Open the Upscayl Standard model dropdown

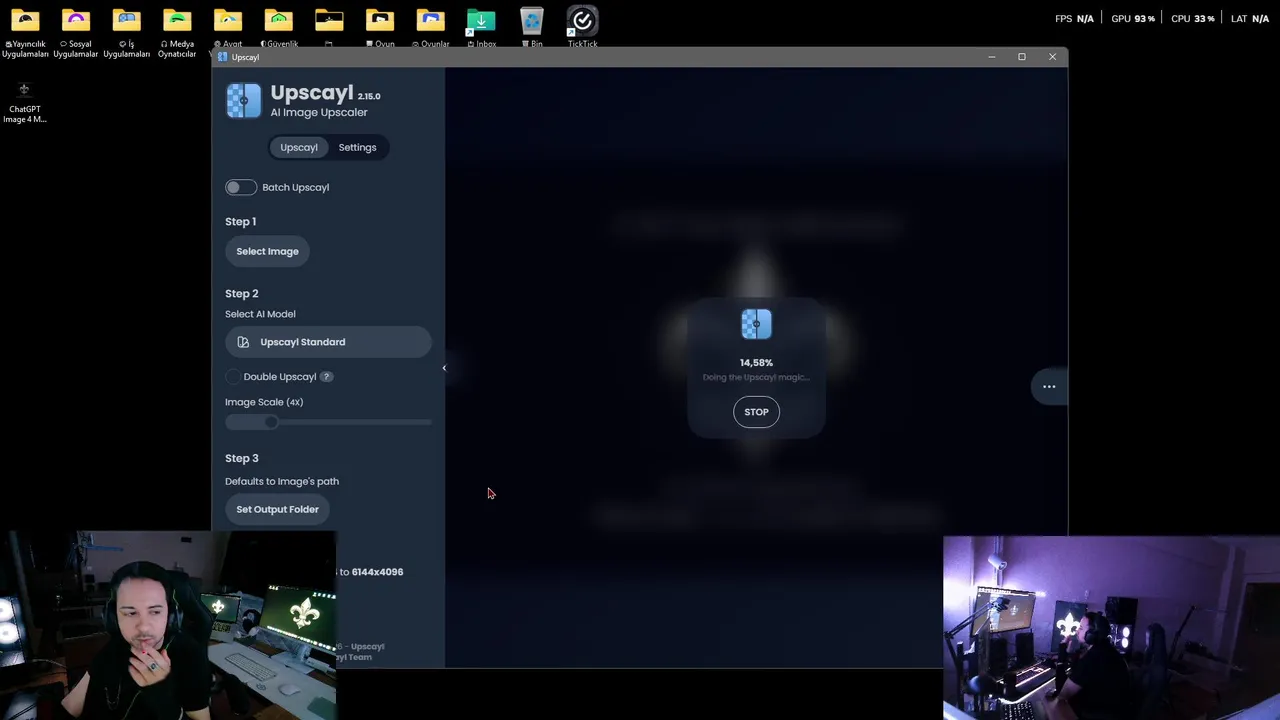[x=328, y=342]
